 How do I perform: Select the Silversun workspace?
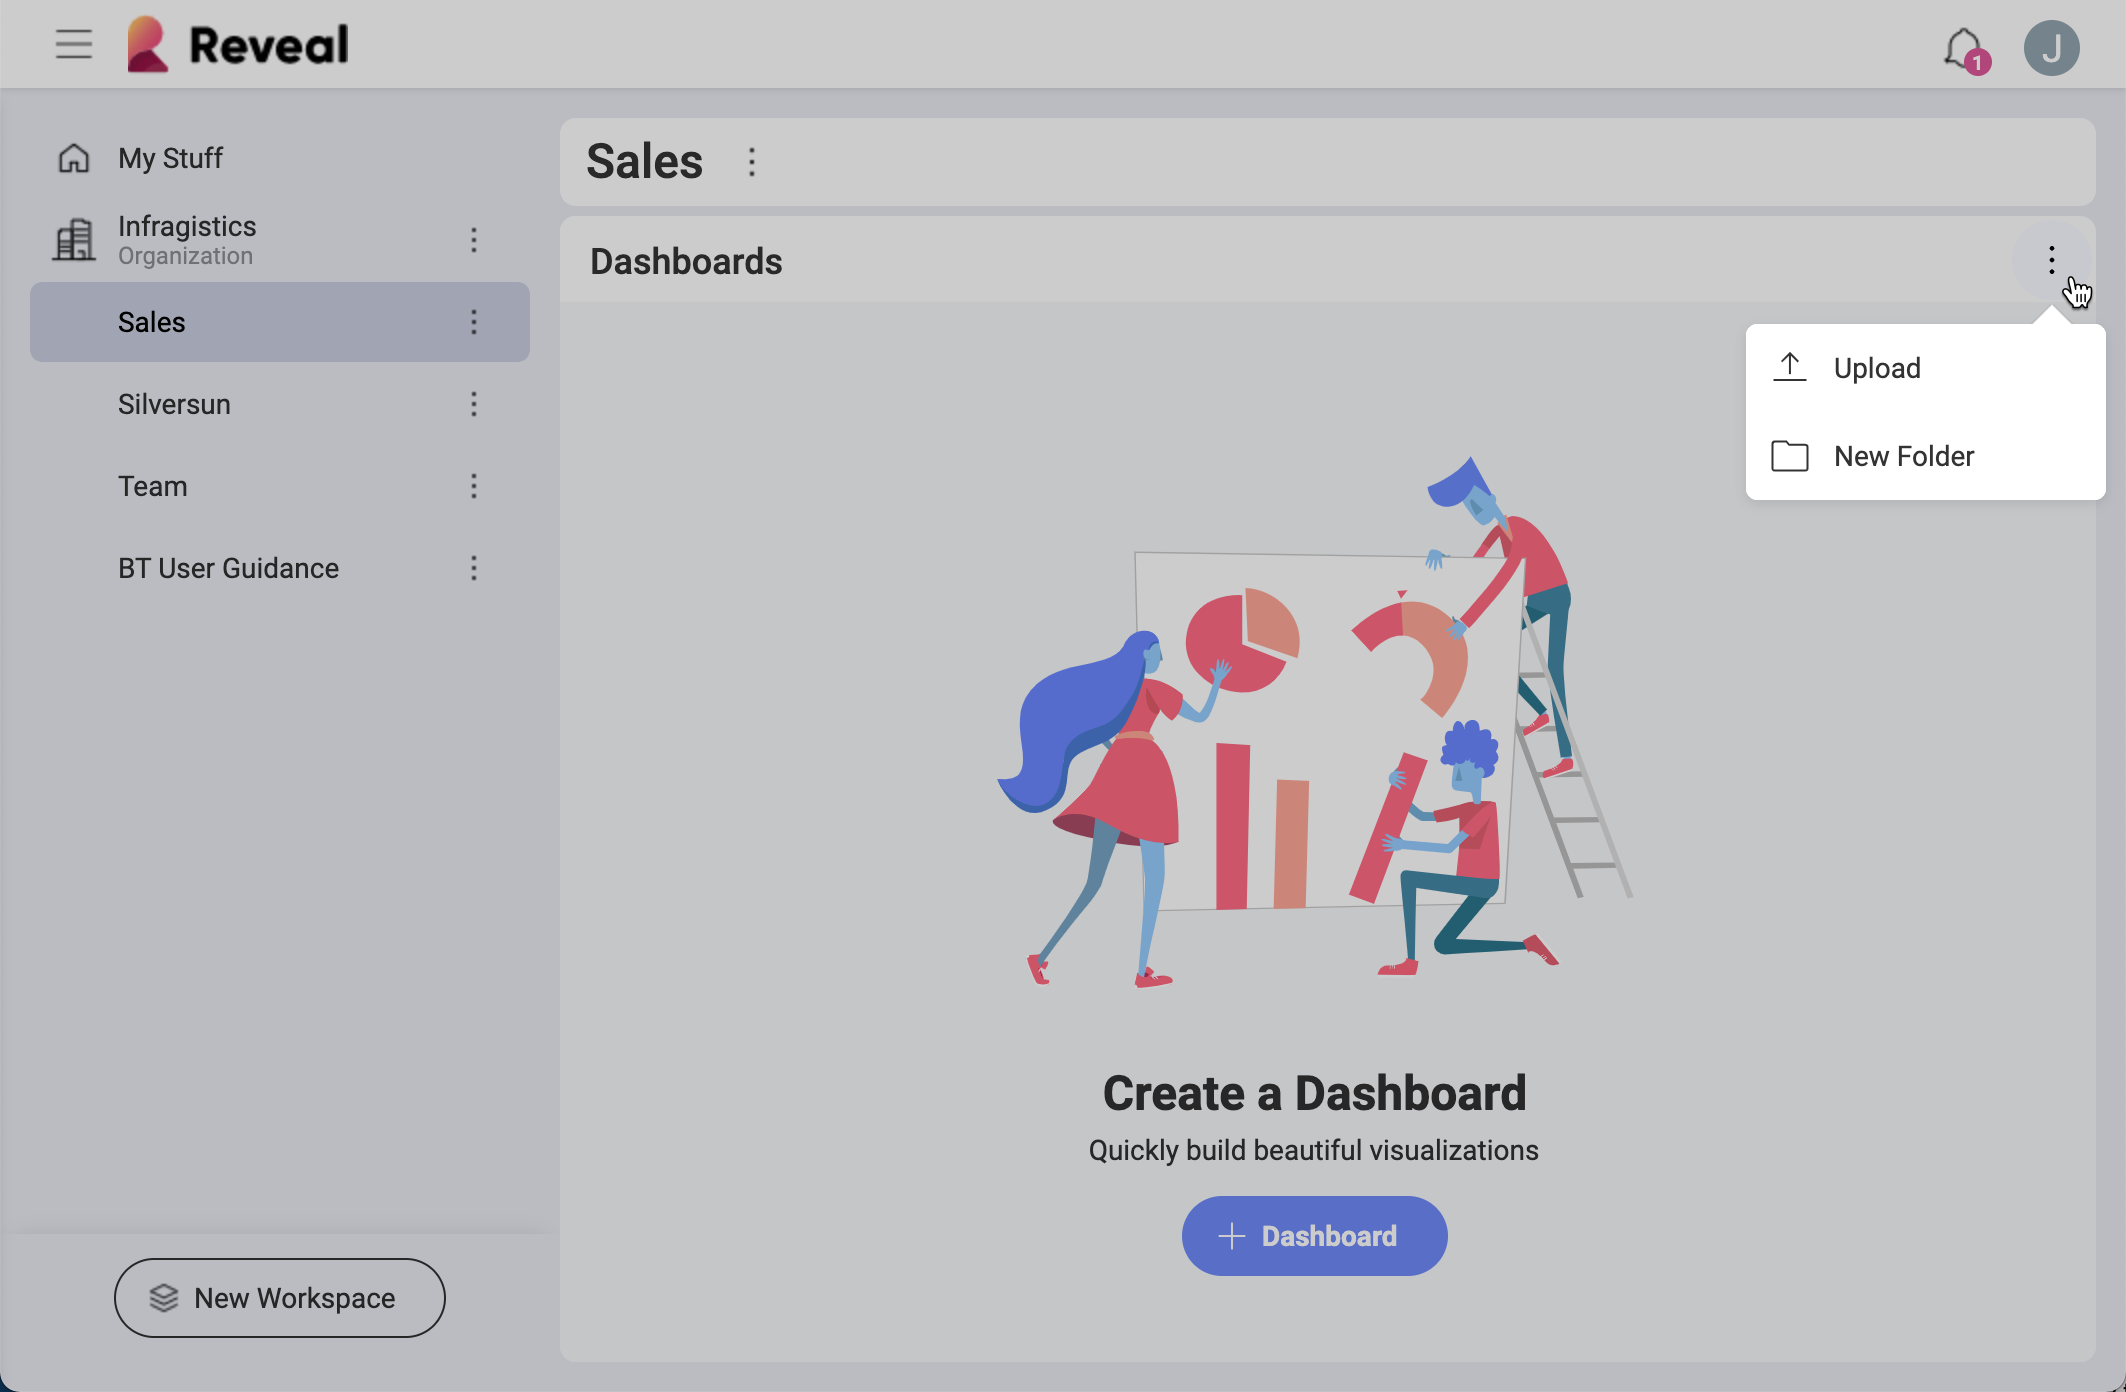pyautogui.click(x=173, y=404)
